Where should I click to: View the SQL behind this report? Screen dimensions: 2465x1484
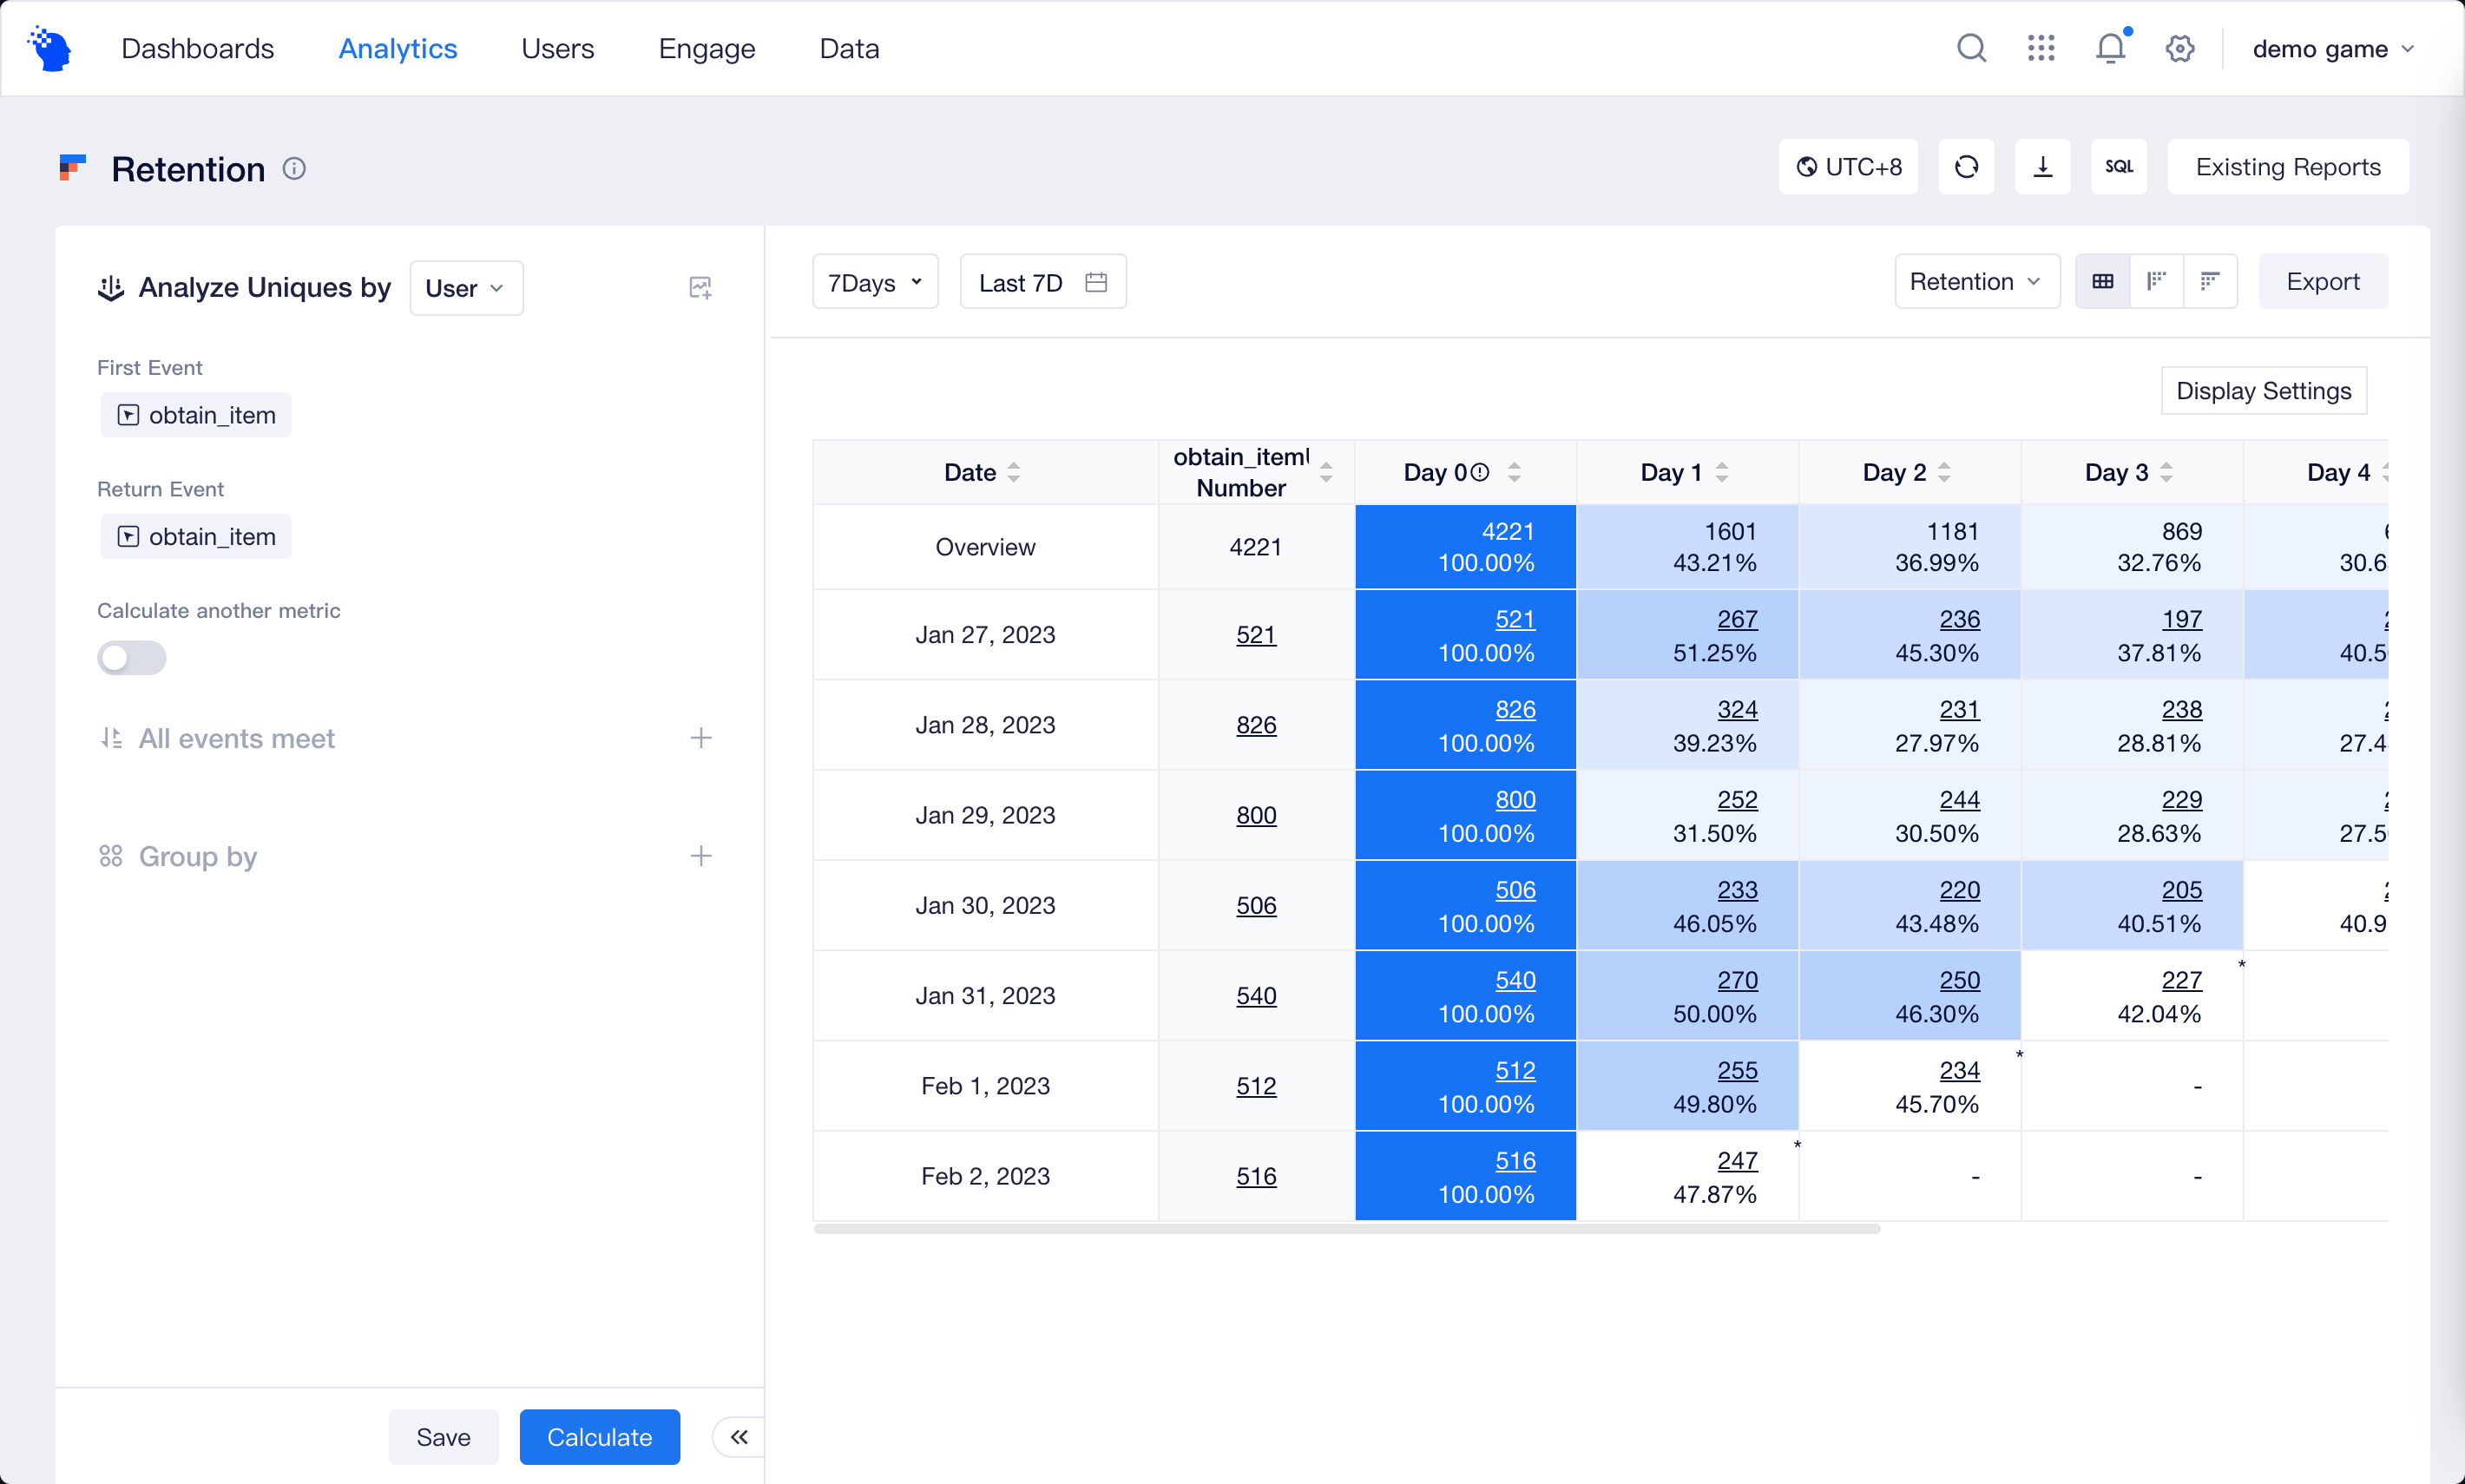point(2119,166)
